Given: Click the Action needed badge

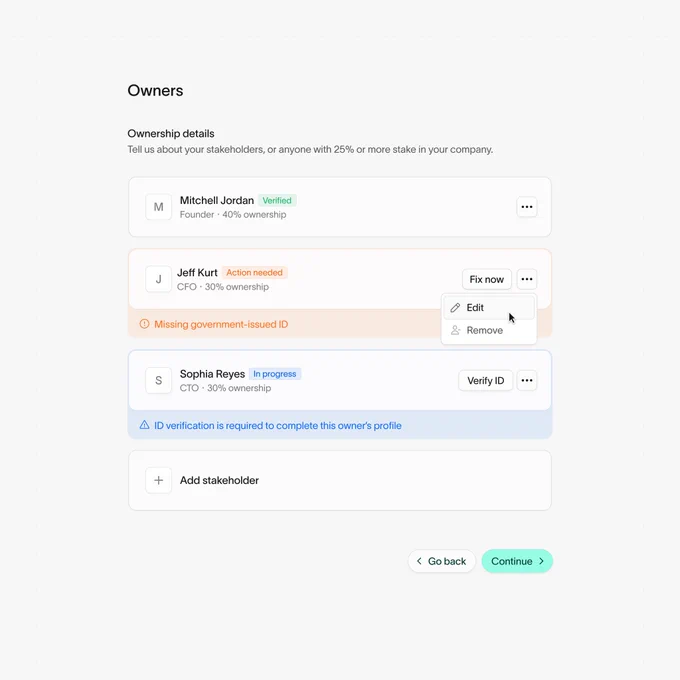Looking at the screenshot, I should click(255, 272).
